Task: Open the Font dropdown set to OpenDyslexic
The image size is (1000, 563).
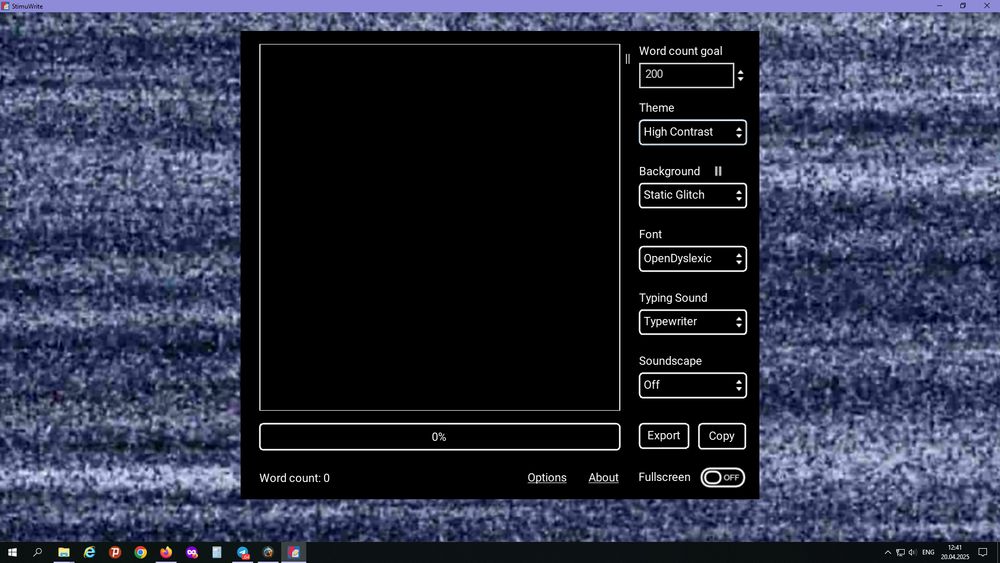Action: 693,259
